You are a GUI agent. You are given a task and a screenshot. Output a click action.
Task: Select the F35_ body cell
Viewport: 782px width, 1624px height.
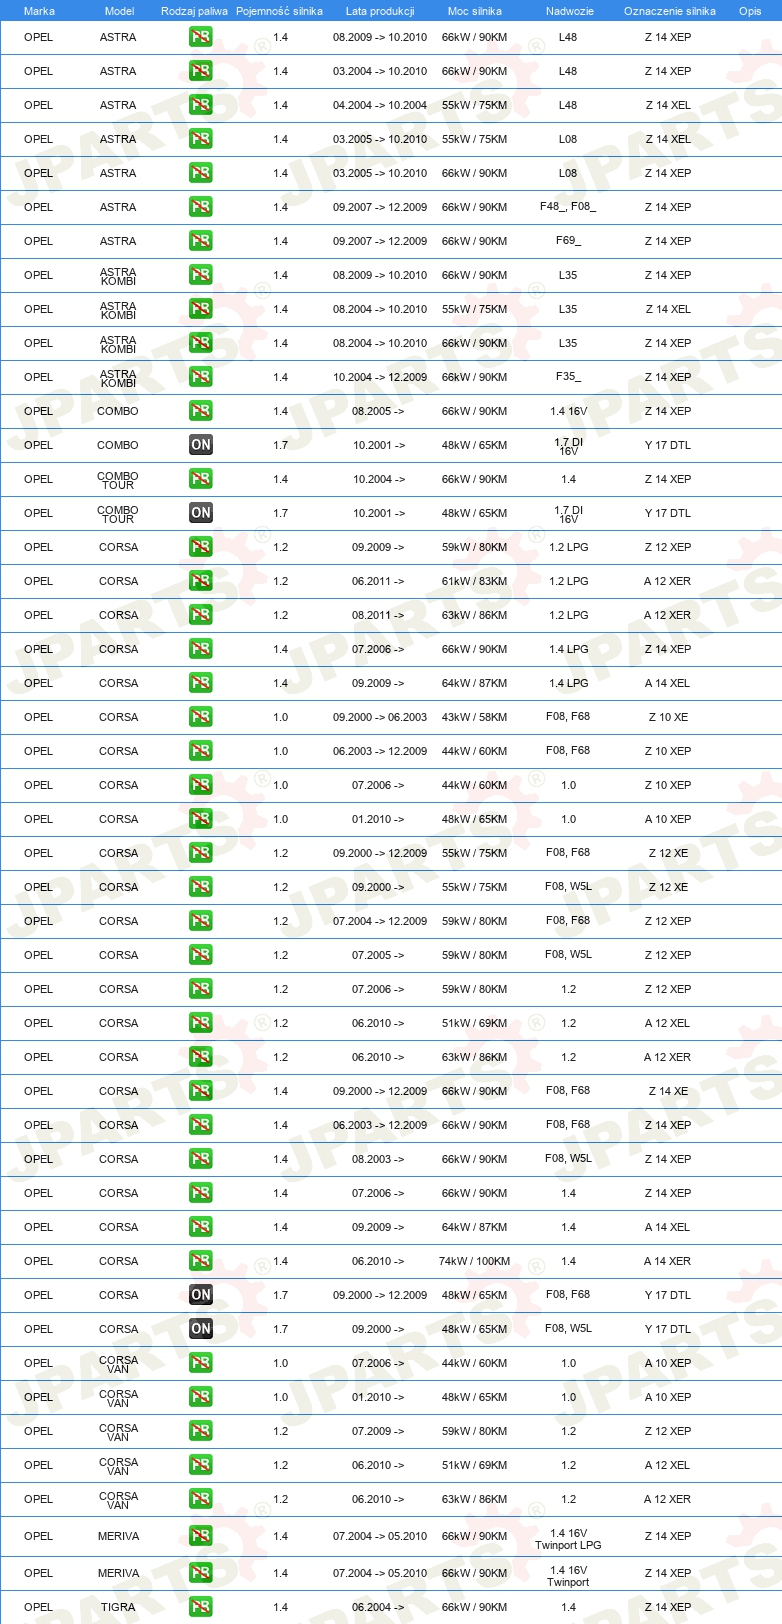click(x=568, y=377)
